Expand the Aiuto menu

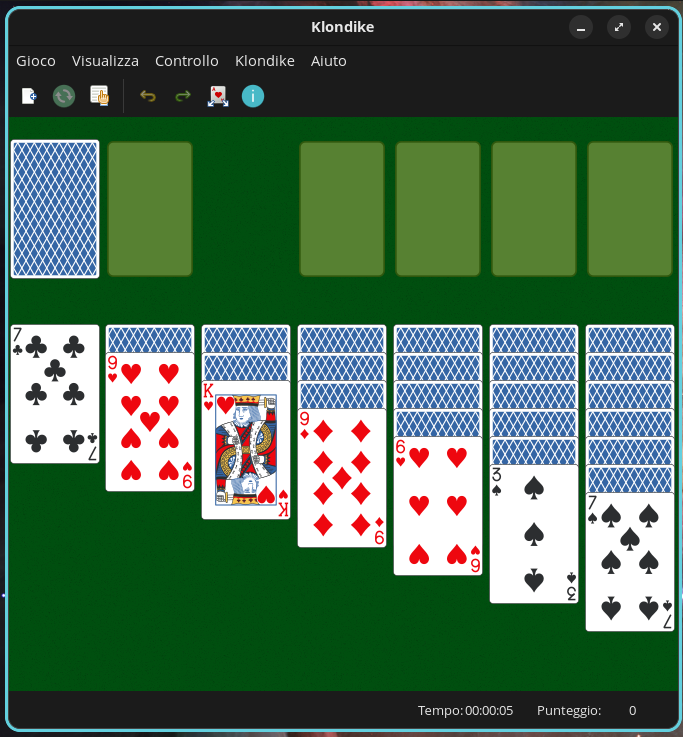point(329,61)
